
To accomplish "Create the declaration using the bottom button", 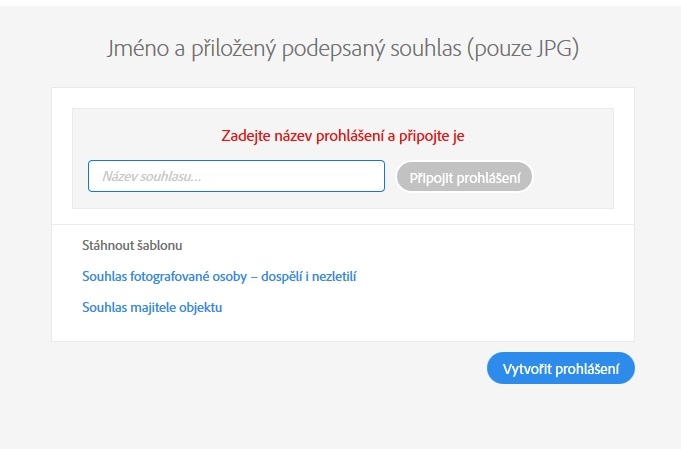I will pyautogui.click(x=560, y=368).
